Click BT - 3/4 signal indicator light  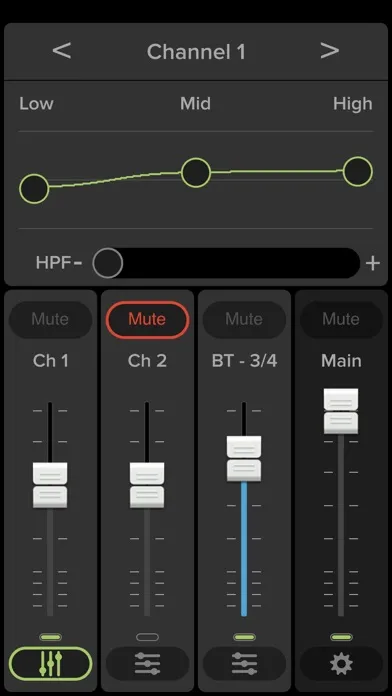[244, 637]
